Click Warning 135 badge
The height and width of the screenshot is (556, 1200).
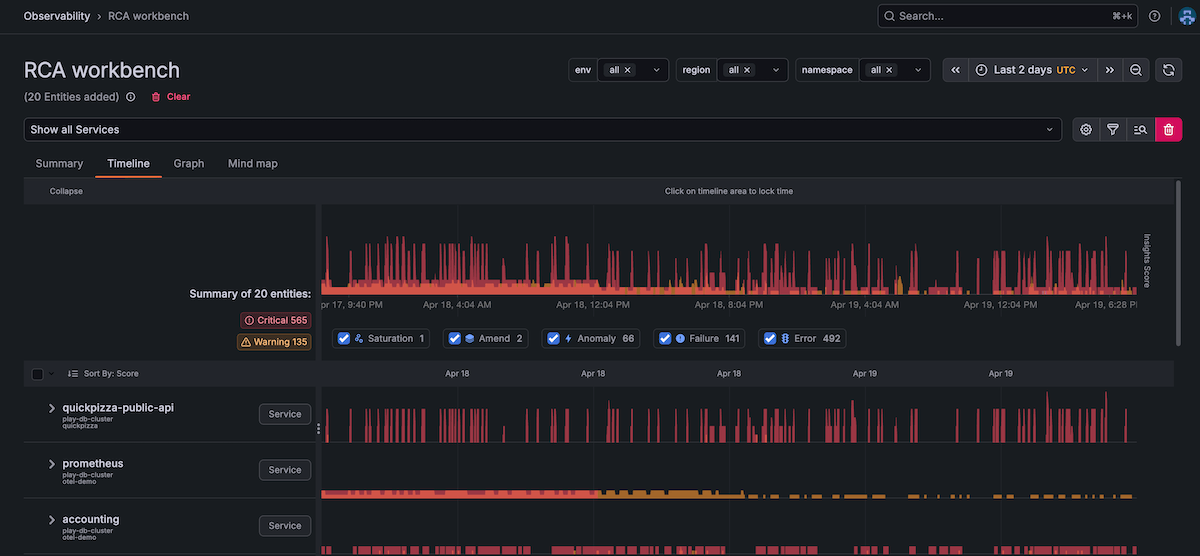[x=274, y=342]
